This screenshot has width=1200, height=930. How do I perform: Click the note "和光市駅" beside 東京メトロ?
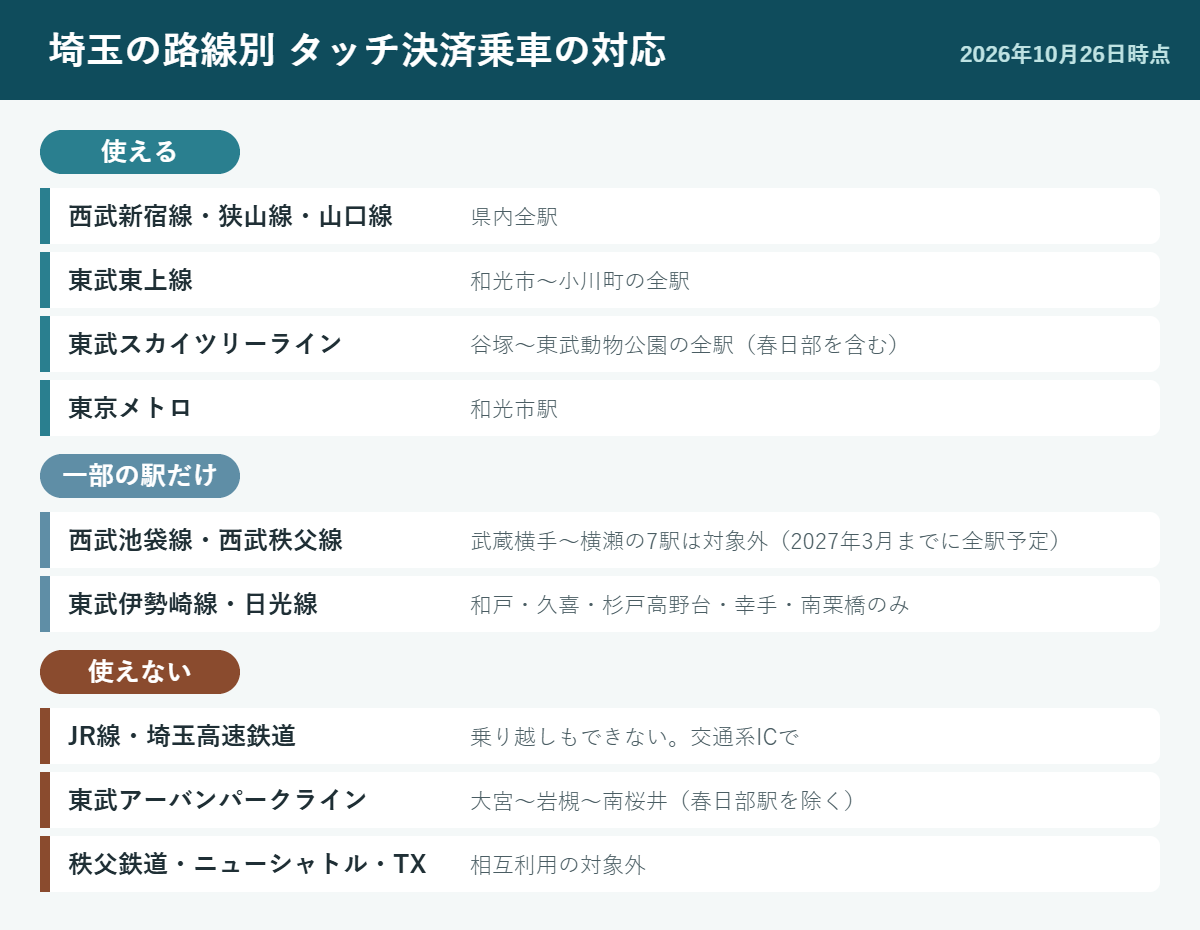pos(514,409)
